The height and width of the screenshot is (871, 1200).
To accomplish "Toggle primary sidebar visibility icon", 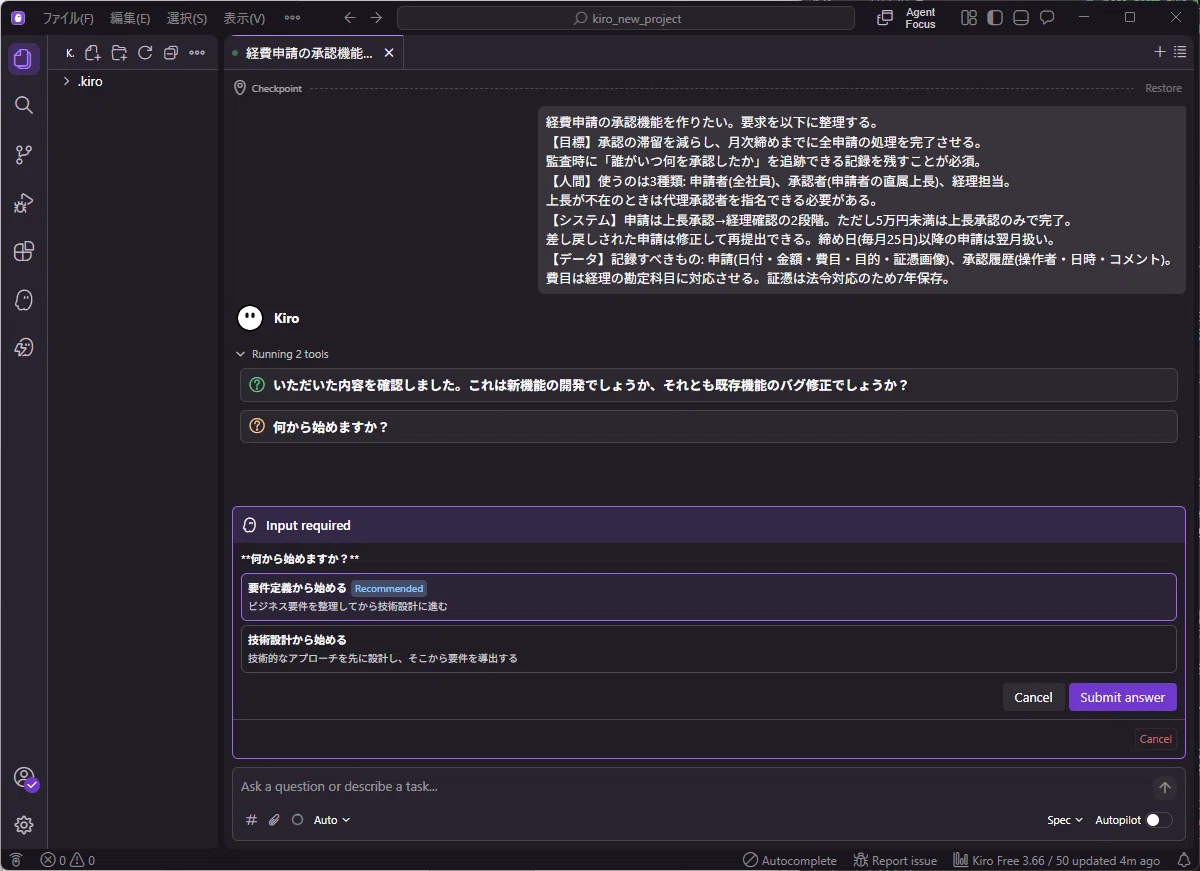I will (x=994, y=18).
